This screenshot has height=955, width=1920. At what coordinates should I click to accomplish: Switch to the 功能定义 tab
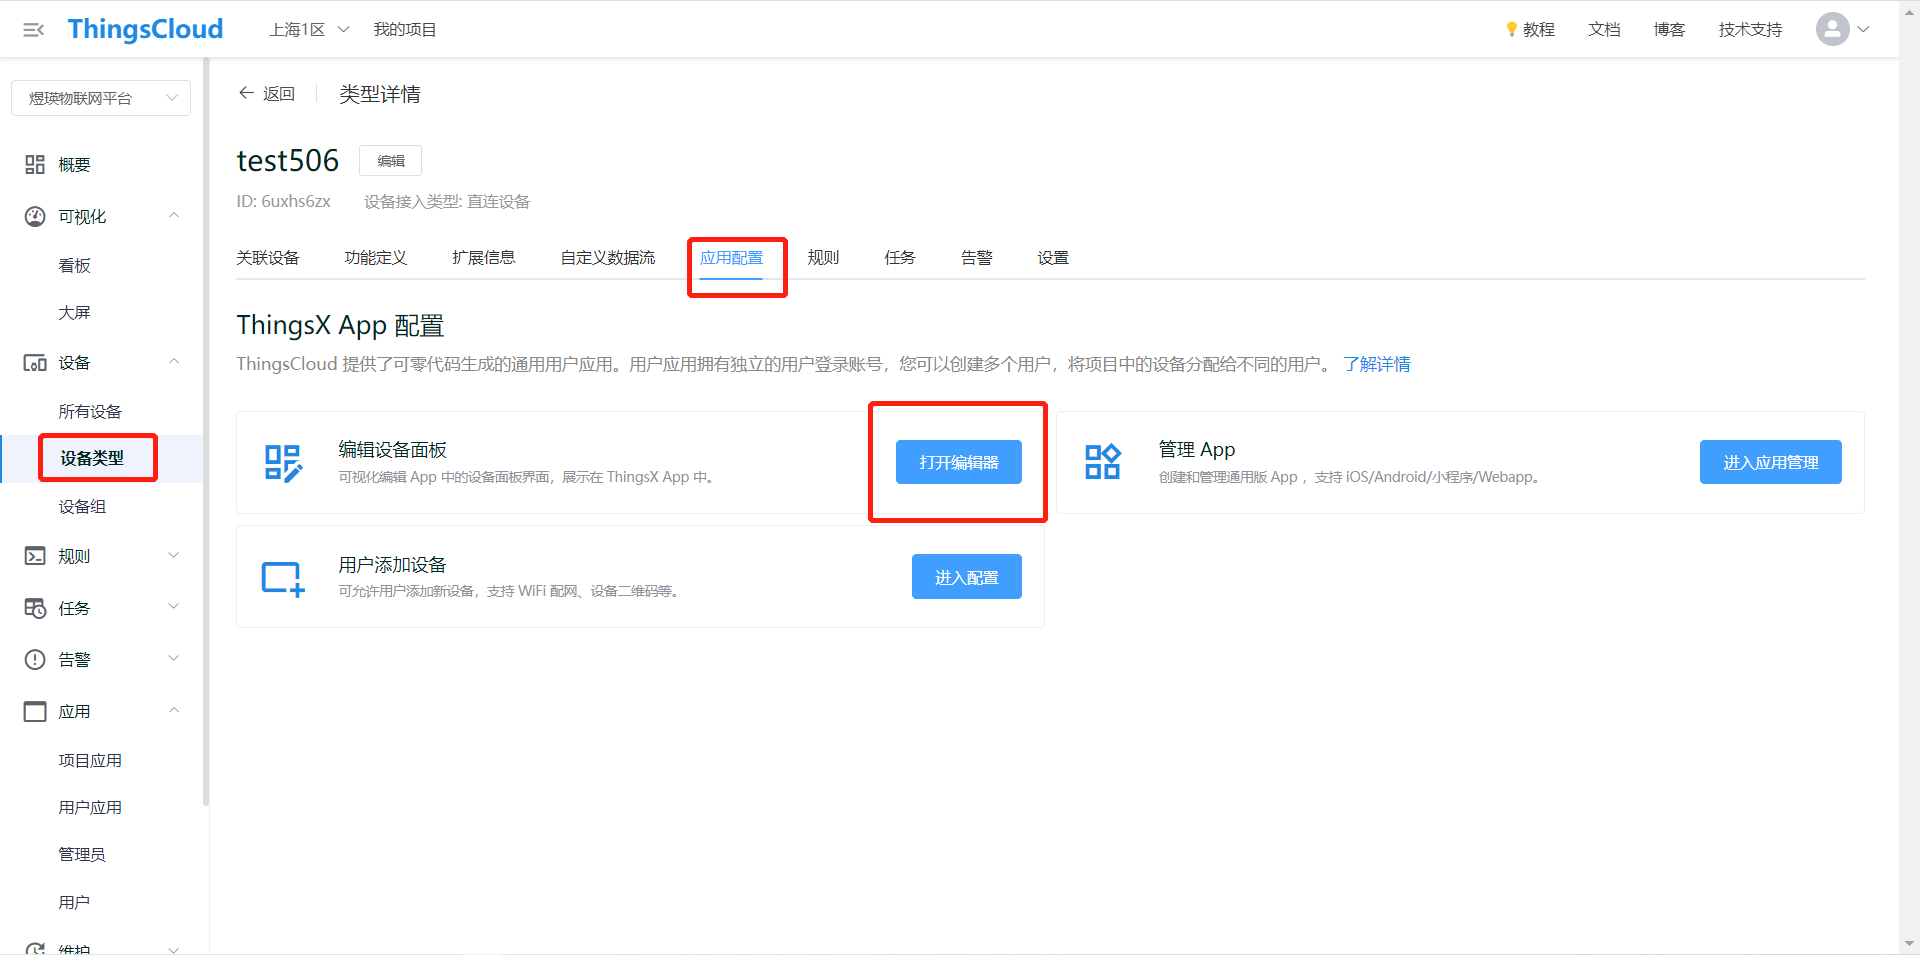(376, 258)
